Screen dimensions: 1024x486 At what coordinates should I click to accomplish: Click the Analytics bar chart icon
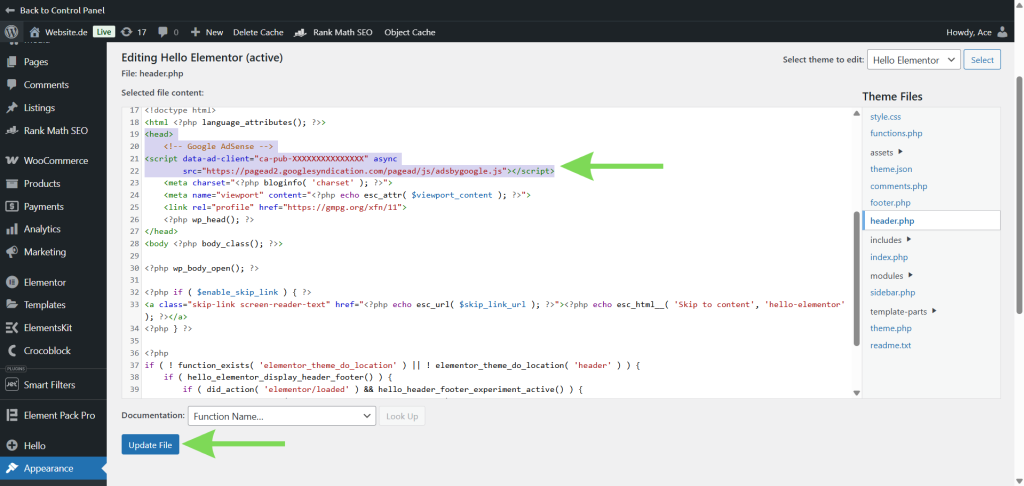[11, 229]
